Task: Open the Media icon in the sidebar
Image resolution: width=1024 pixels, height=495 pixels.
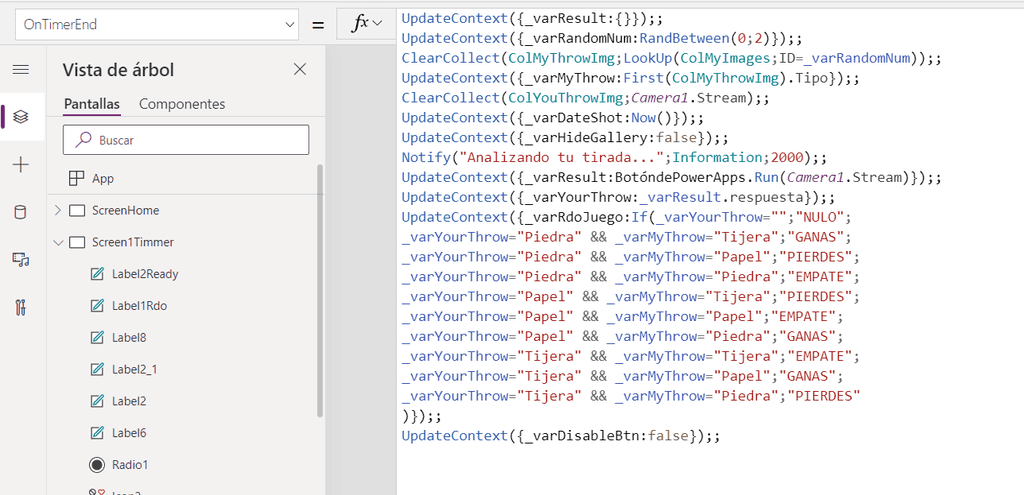Action: click(x=21, y=260)
